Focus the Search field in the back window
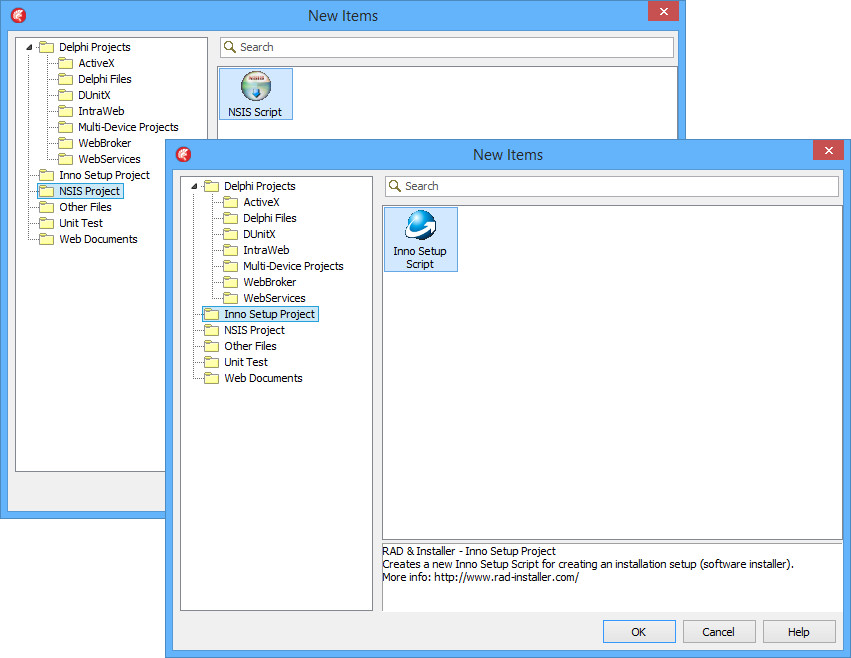Screen dimensions: 851x658 [447, 47]
